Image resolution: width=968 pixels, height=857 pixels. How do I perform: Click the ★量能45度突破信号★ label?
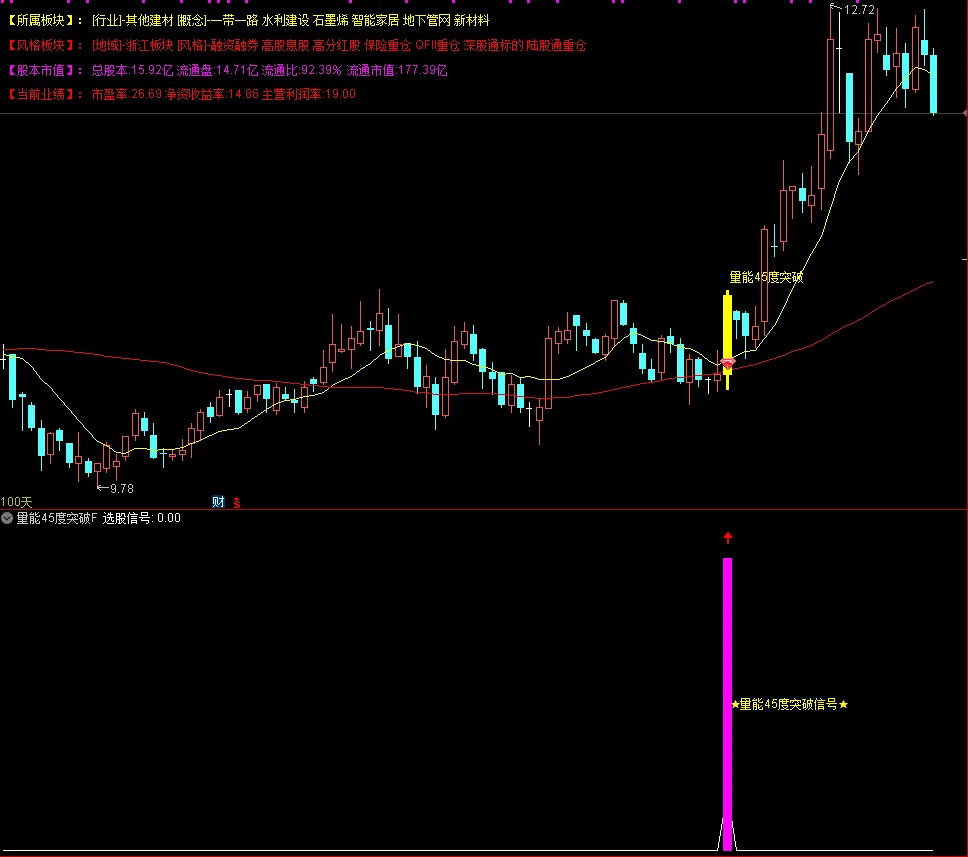pyautogui.click(x=790, y=704)
